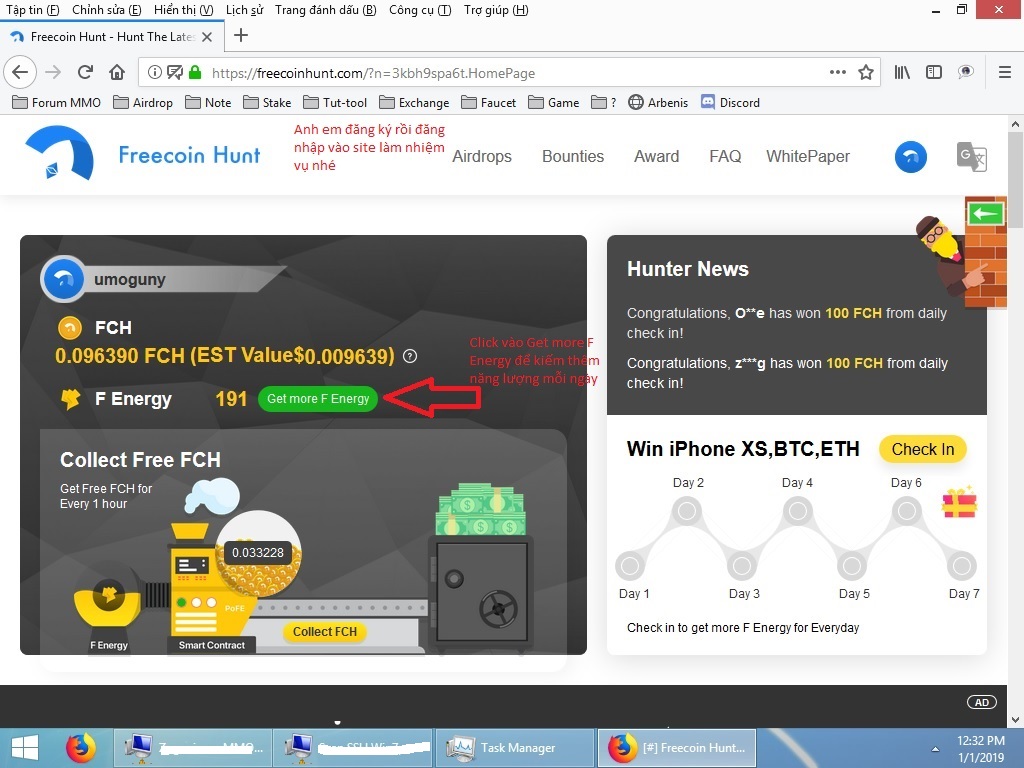Viewport: 1024px width, 768px height.
Task: Open the Trang đánh dấu menu
Action: (325, 10)
